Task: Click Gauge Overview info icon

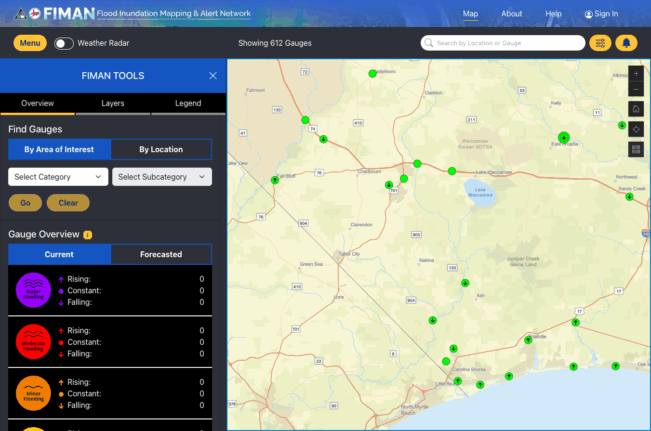Action: [x=88, y=235]
